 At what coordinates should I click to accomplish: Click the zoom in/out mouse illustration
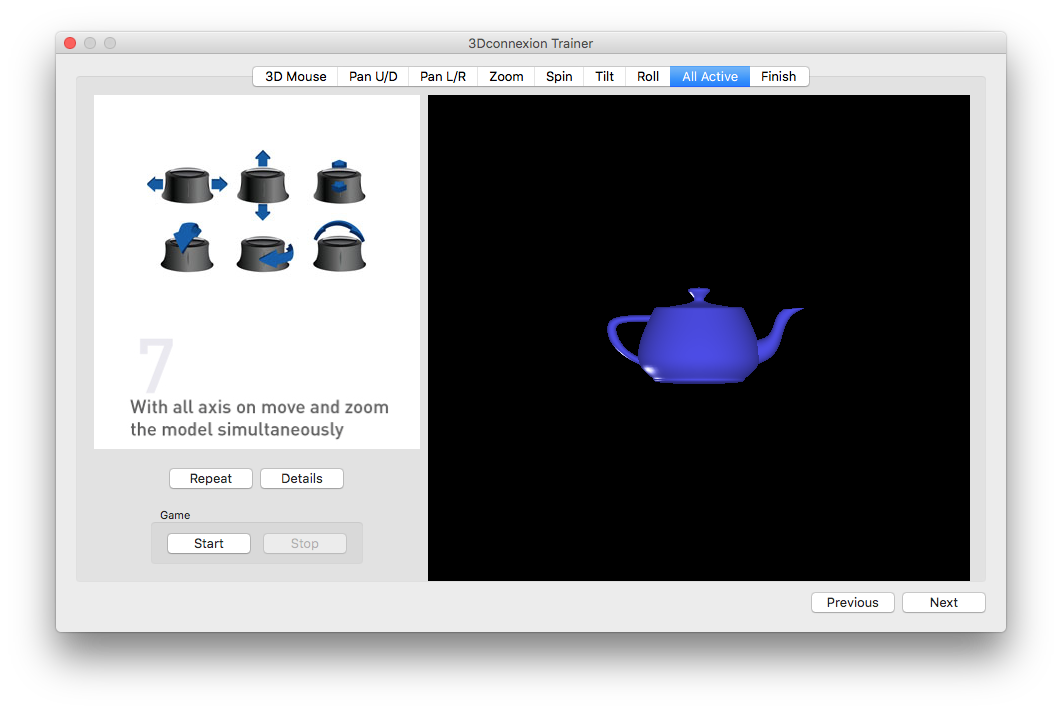click(339, 183)
